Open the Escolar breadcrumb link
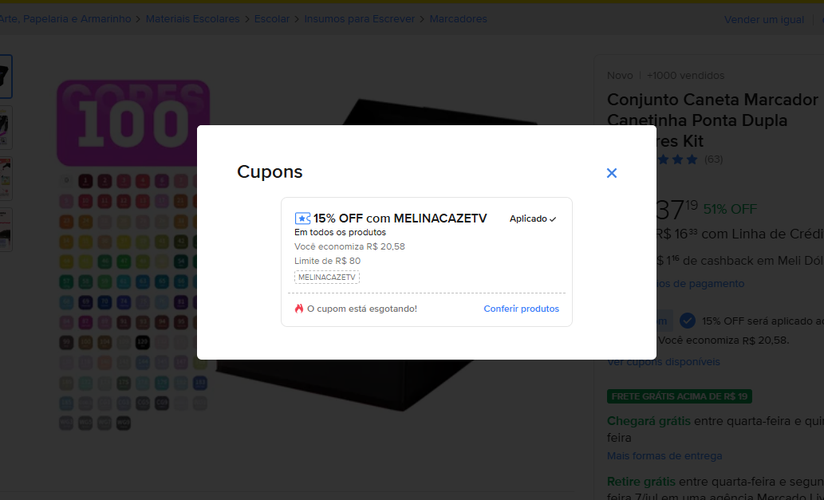Image resolution: width=824 pixels, height=500 pixels. [272, 19]
